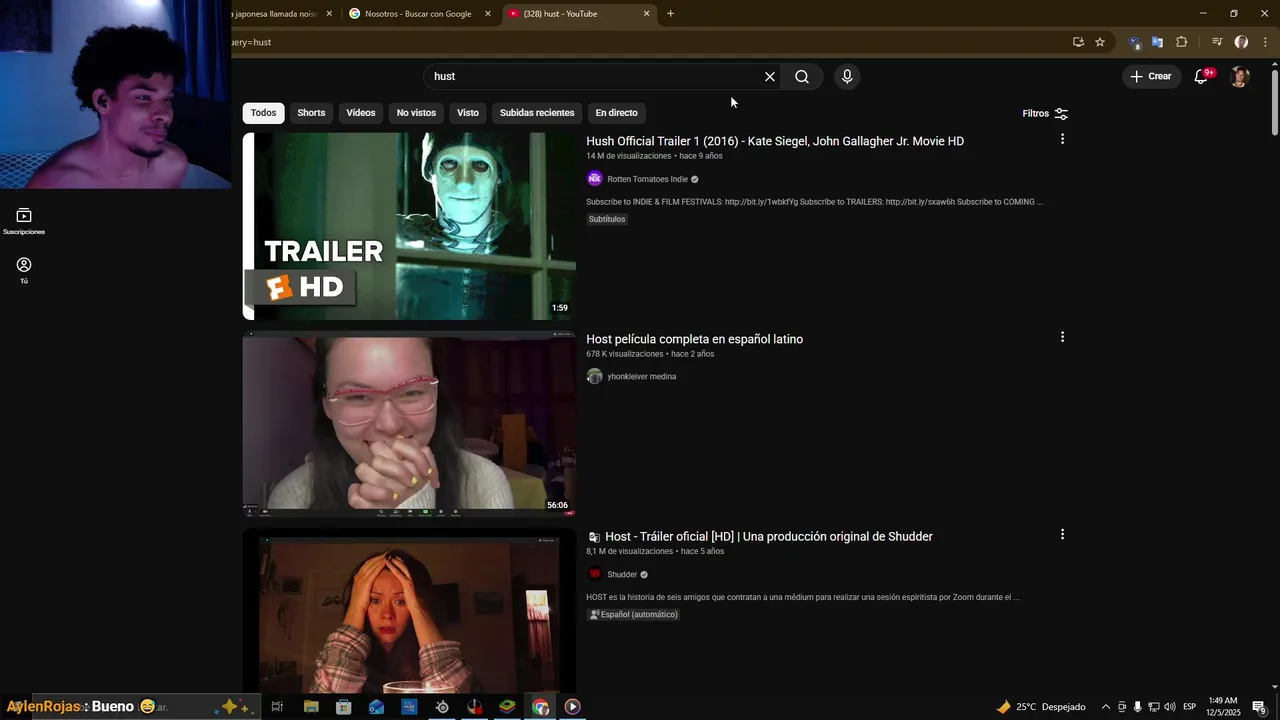Visit the Rotten Tomatoes Indie channel

[x=647, y=179]
